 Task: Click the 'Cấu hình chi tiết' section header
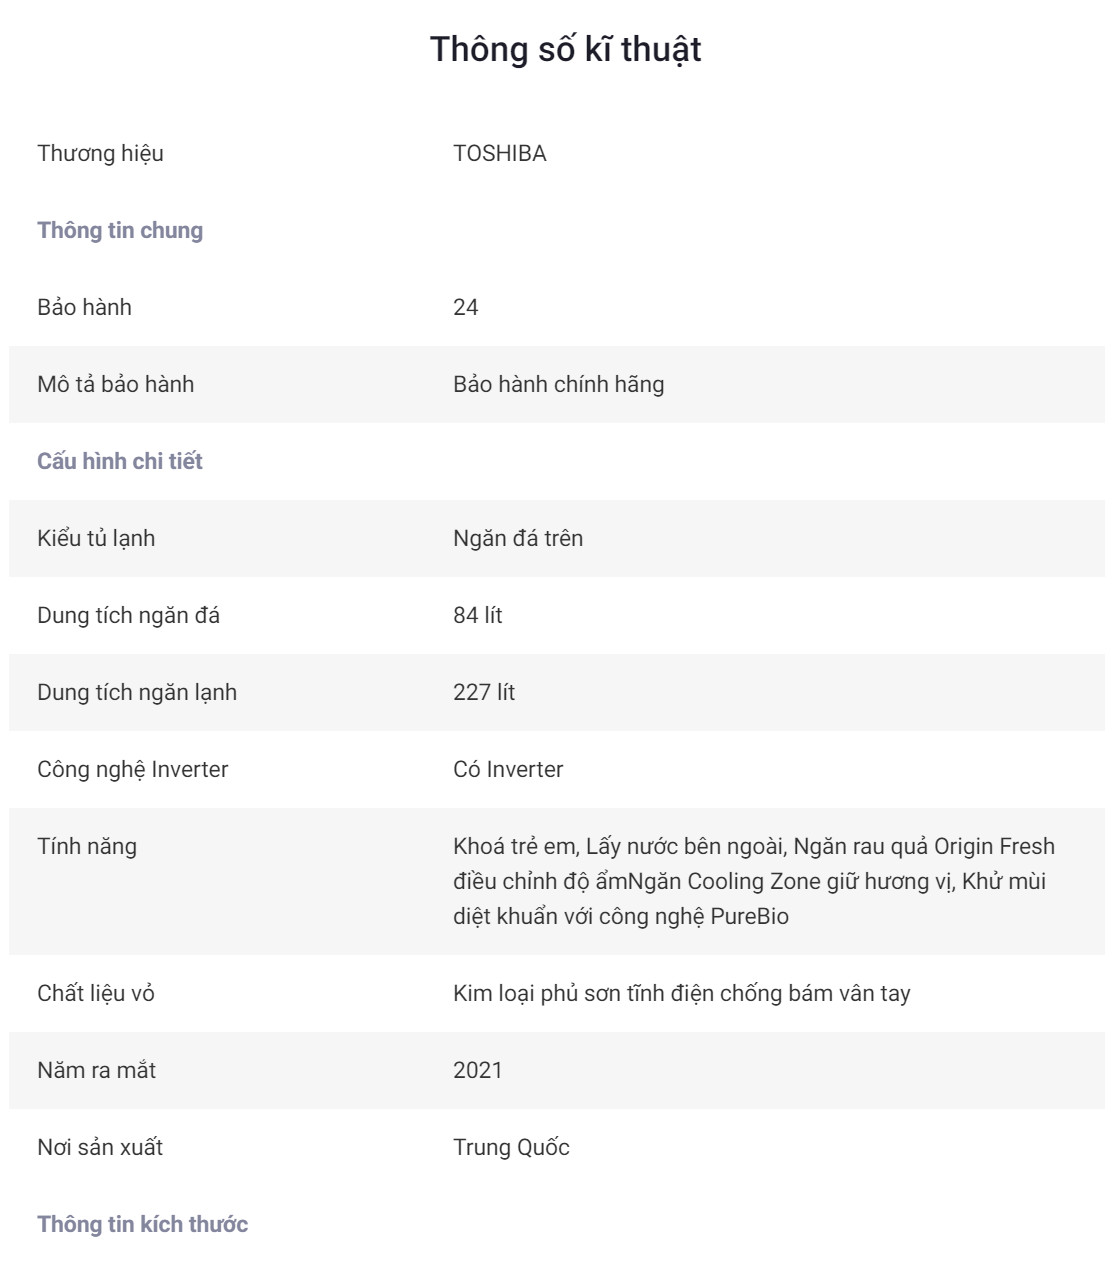(x=119, y=461)
